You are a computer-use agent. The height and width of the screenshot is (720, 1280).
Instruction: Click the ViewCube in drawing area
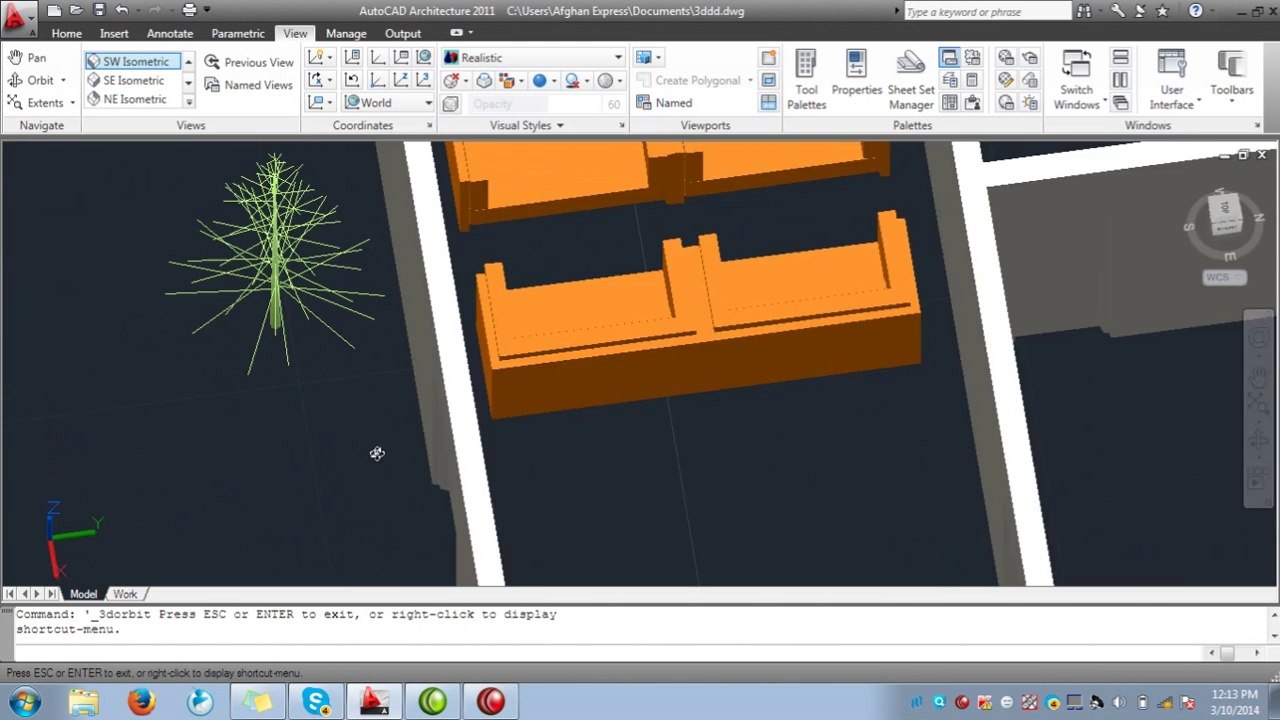[x=1226, y=214]
